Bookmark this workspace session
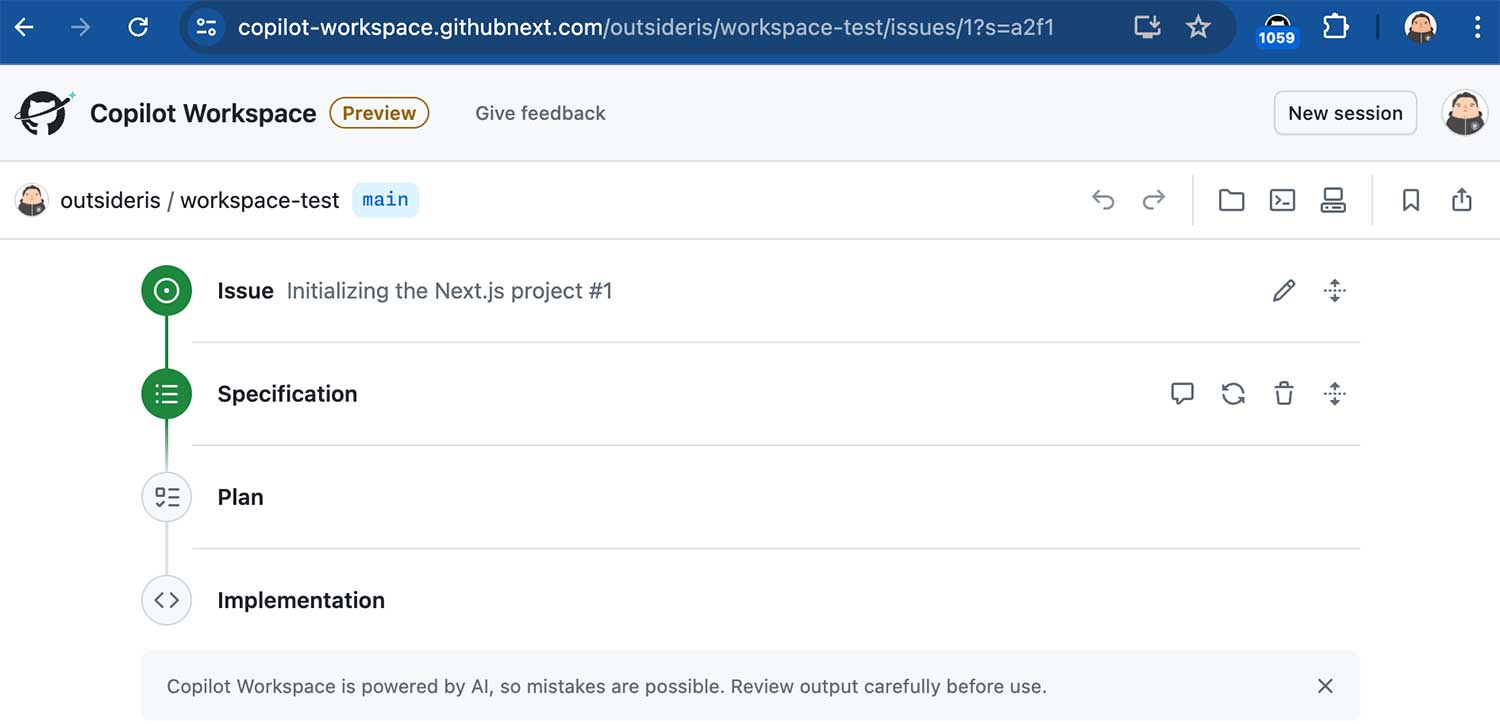The width and height of the screenshot is (1500, 724). [x=1411, y=200]
